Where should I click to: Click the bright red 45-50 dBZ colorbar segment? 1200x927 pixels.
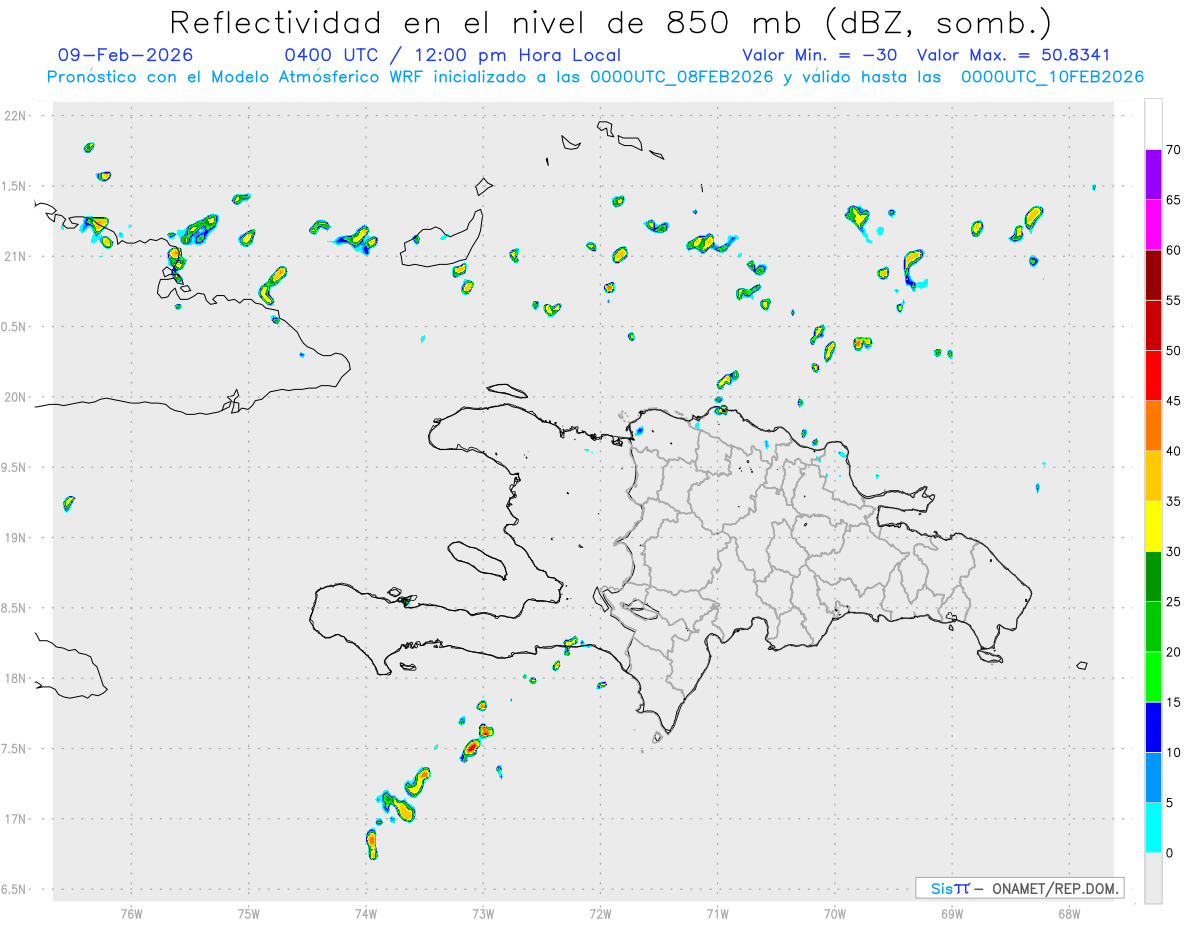coord(1153,376)
